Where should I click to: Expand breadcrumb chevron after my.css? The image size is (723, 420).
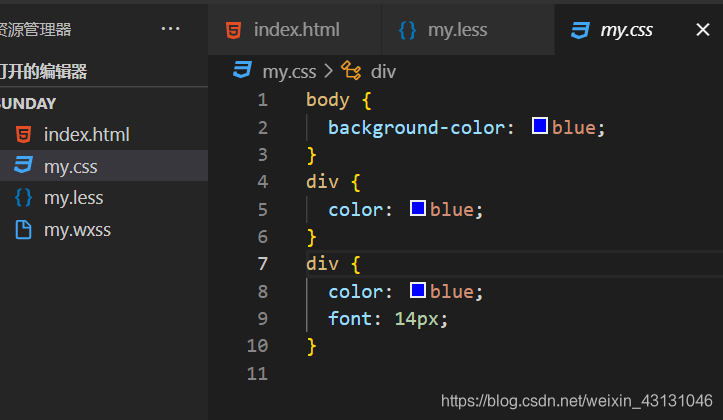point(328,71)
